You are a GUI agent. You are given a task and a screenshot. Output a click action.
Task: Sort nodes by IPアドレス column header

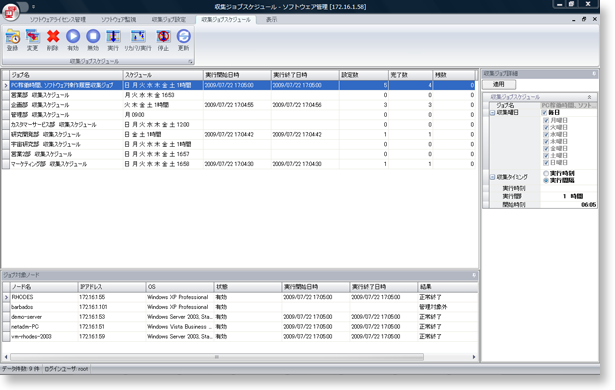point(111,287)
